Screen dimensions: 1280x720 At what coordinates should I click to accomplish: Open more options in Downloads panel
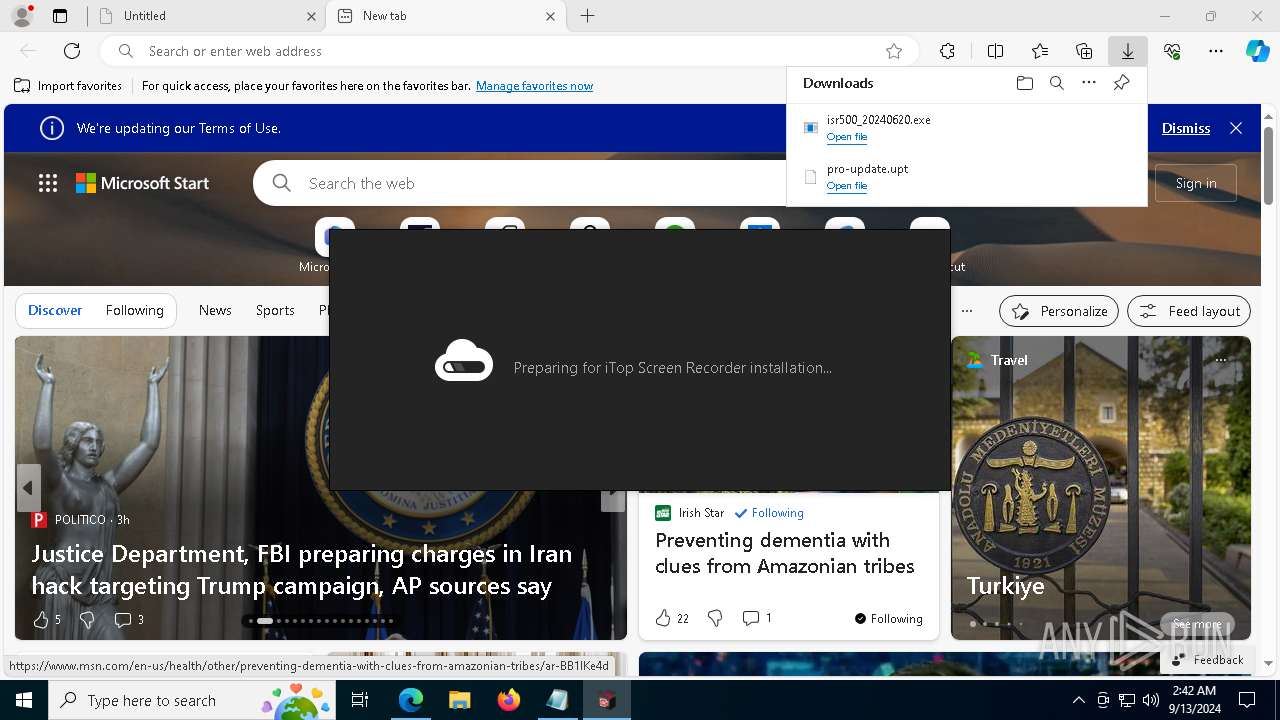pos(1089,83)
